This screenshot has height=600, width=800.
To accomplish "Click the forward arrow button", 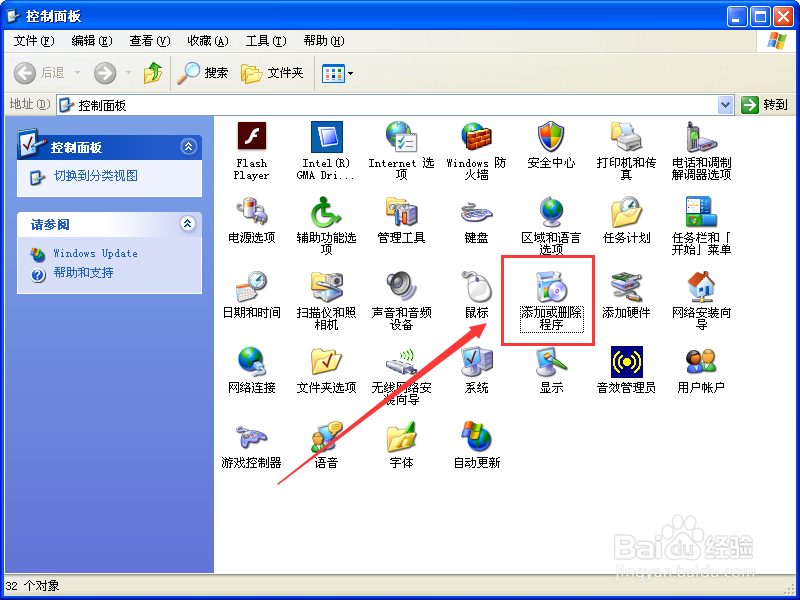I will pos(105,73).
